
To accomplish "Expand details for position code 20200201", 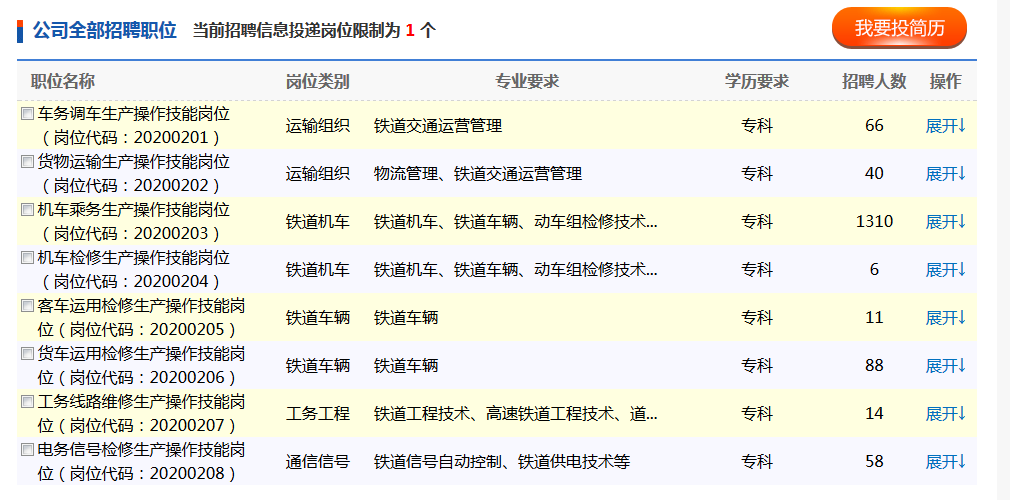I will (x=945, y=126).
